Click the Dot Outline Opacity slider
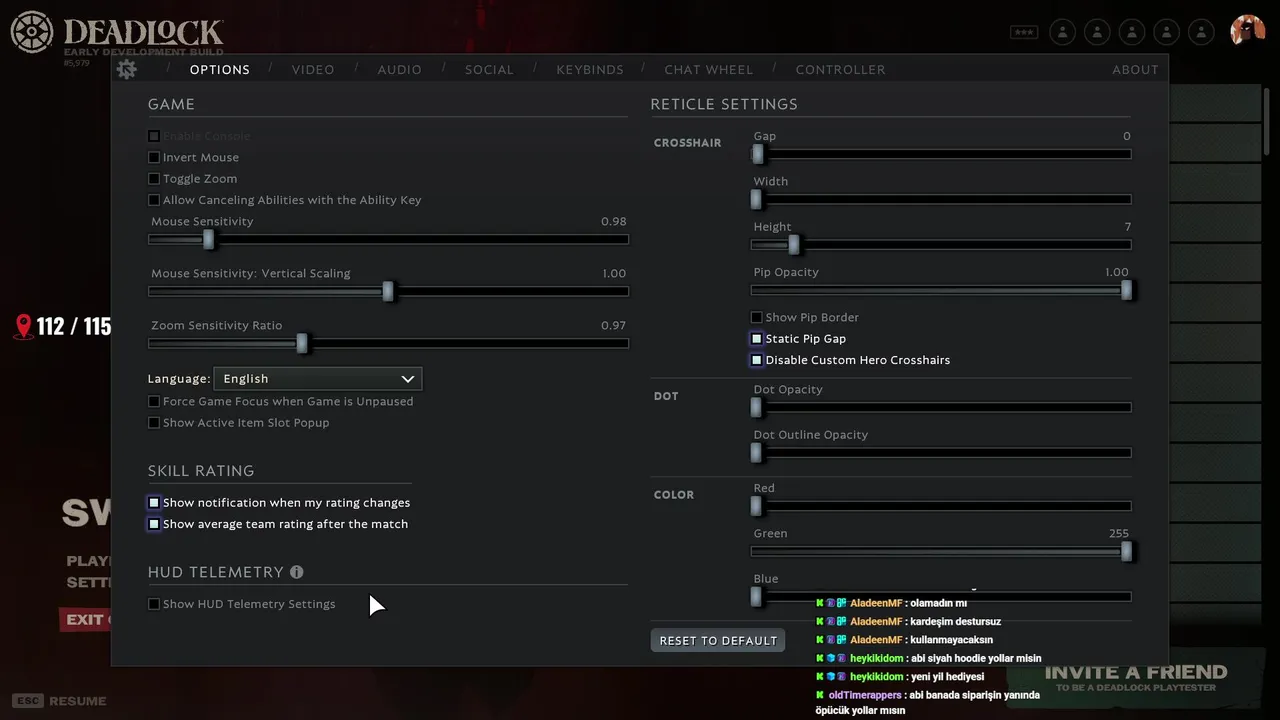This screenshot has width=1280, height=720. pos(941,452)
